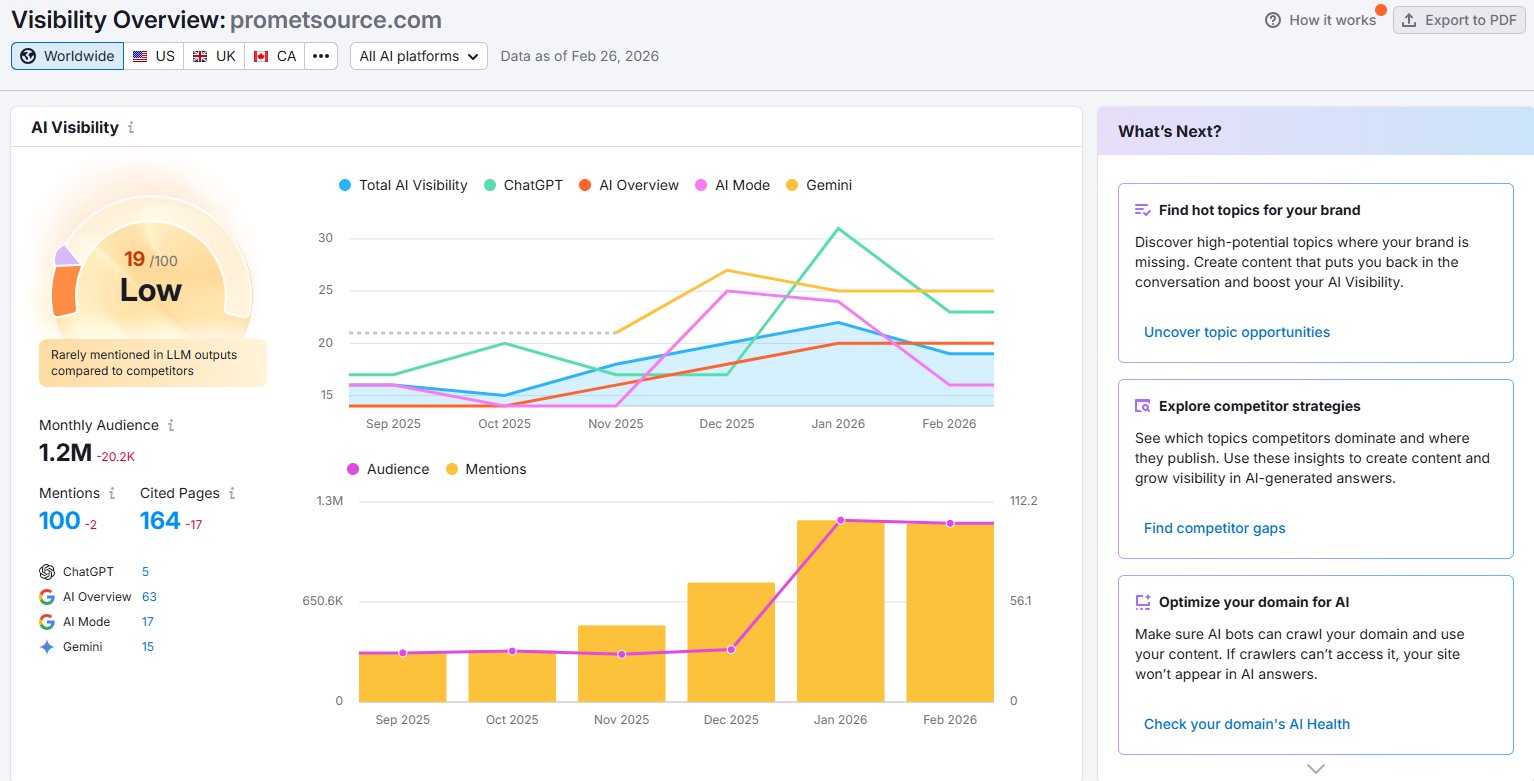The image size is (1534, 781).
Task: Click Gemini mentions value 15
Action: 148,647
